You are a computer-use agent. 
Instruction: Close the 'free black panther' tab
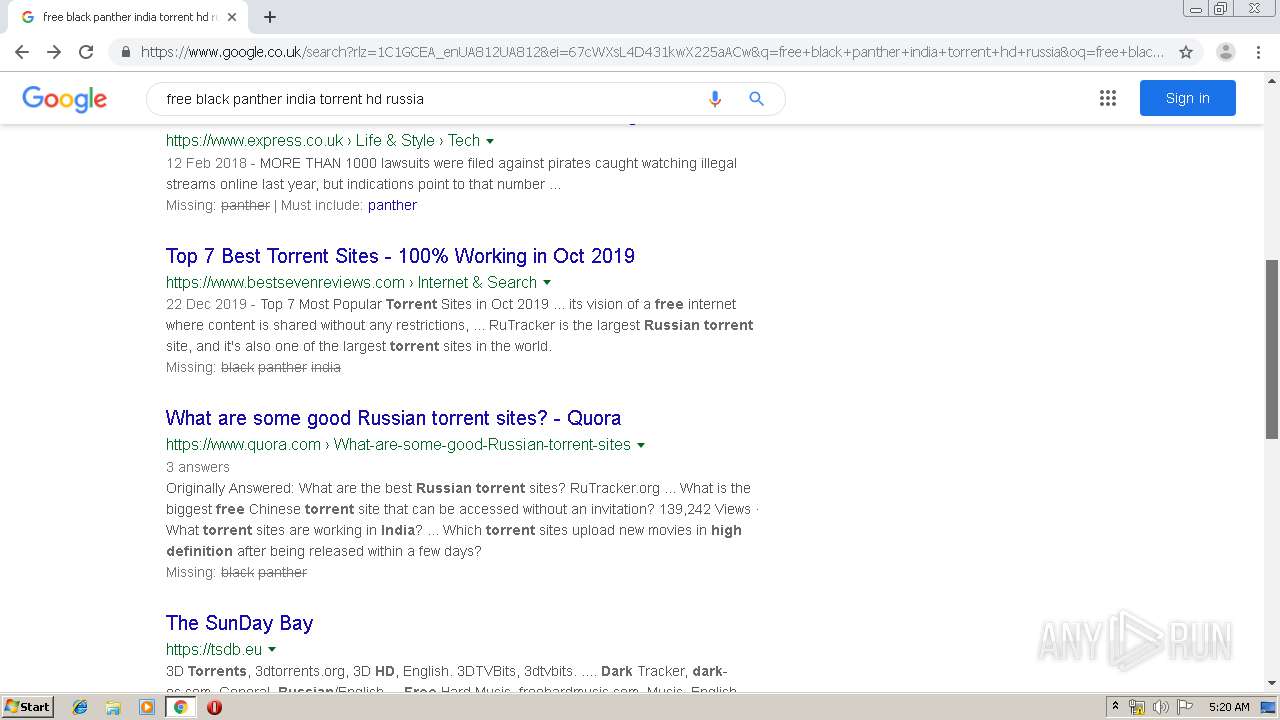pyautogui.click(x=232, y=17)
